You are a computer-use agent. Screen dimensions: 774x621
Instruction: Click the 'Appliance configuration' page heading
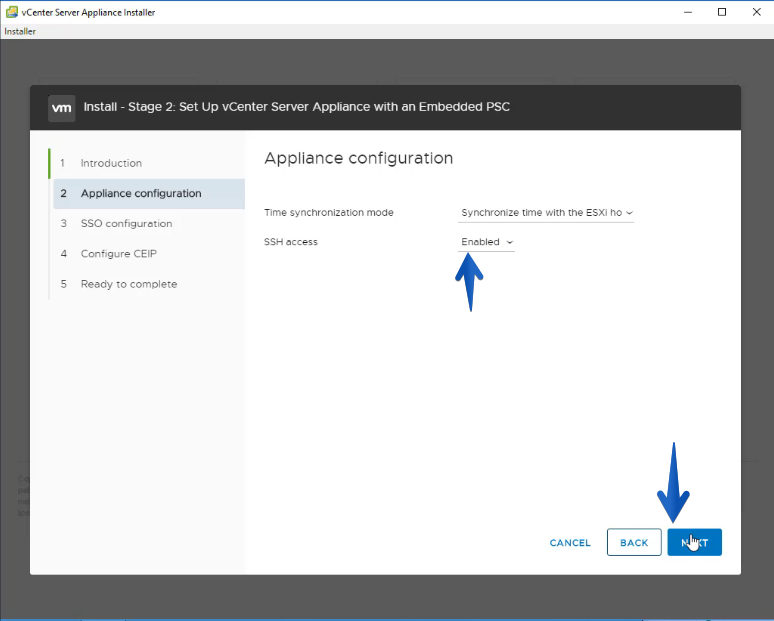click(x=358, y=158)
